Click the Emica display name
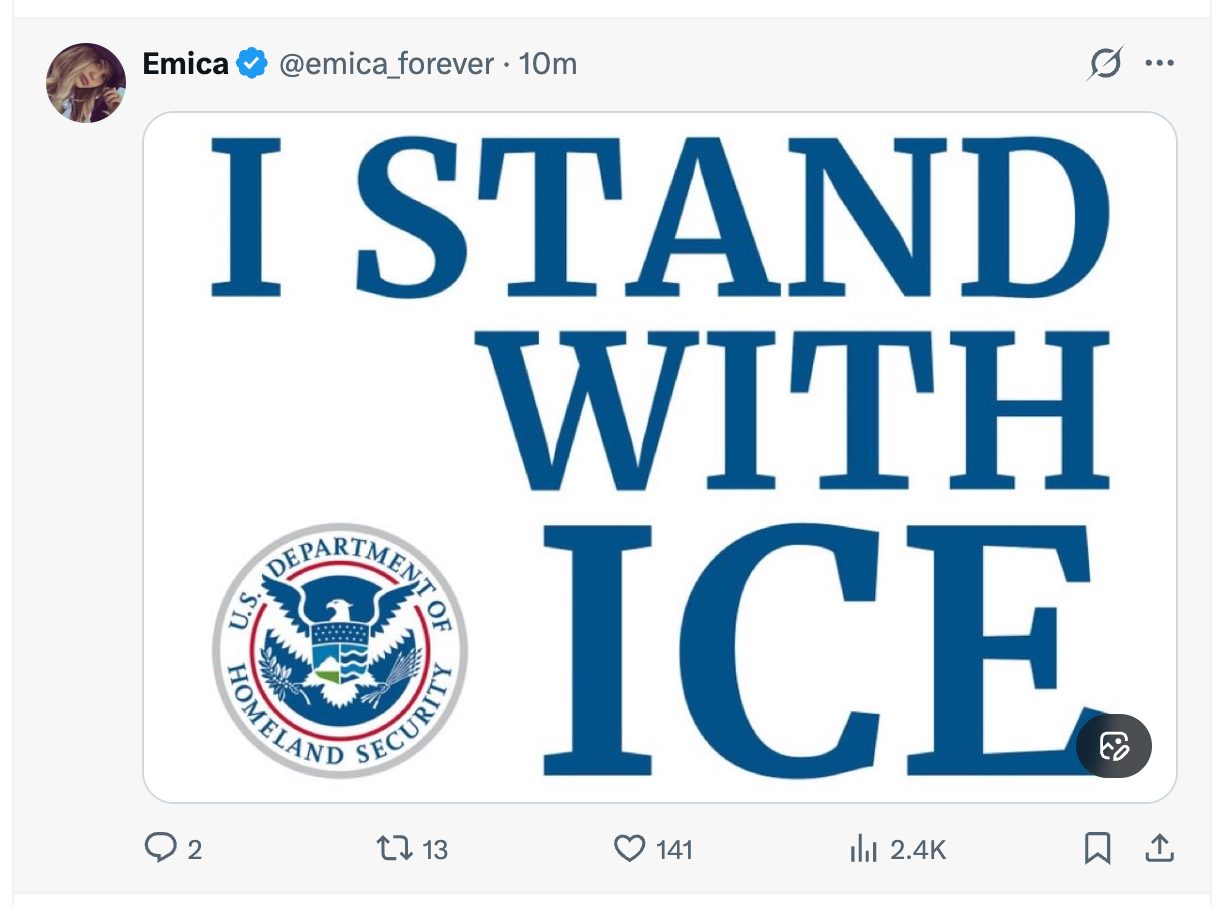 click(186, 64)
